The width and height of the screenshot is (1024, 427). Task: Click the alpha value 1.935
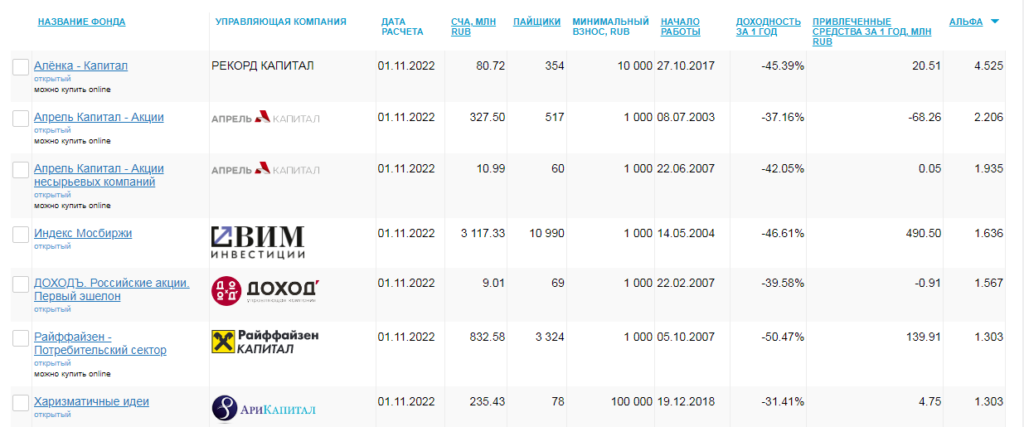(989, 168)
